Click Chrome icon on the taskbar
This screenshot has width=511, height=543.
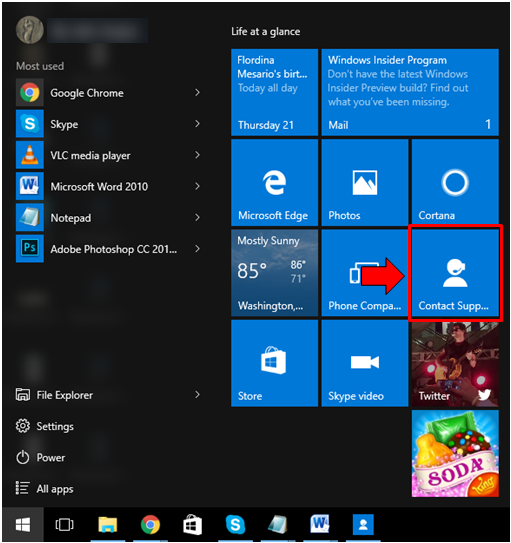[x=150, y=525]
